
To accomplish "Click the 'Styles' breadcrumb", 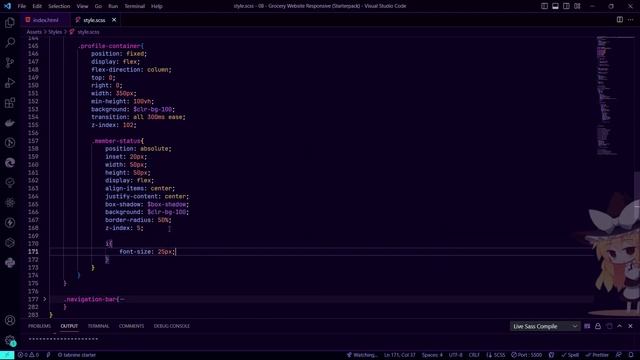I will click(x=55, y=32).
